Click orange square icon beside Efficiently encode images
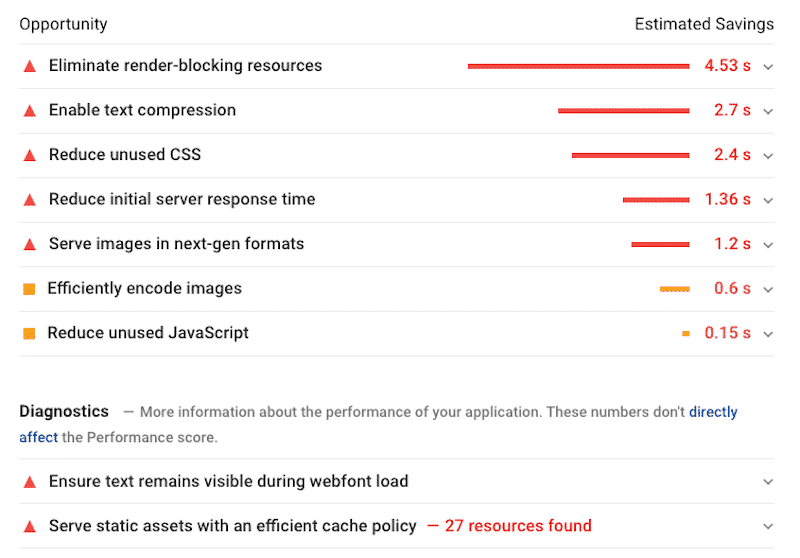This screenshot has width=800, height=558. (x=29, y=289)
